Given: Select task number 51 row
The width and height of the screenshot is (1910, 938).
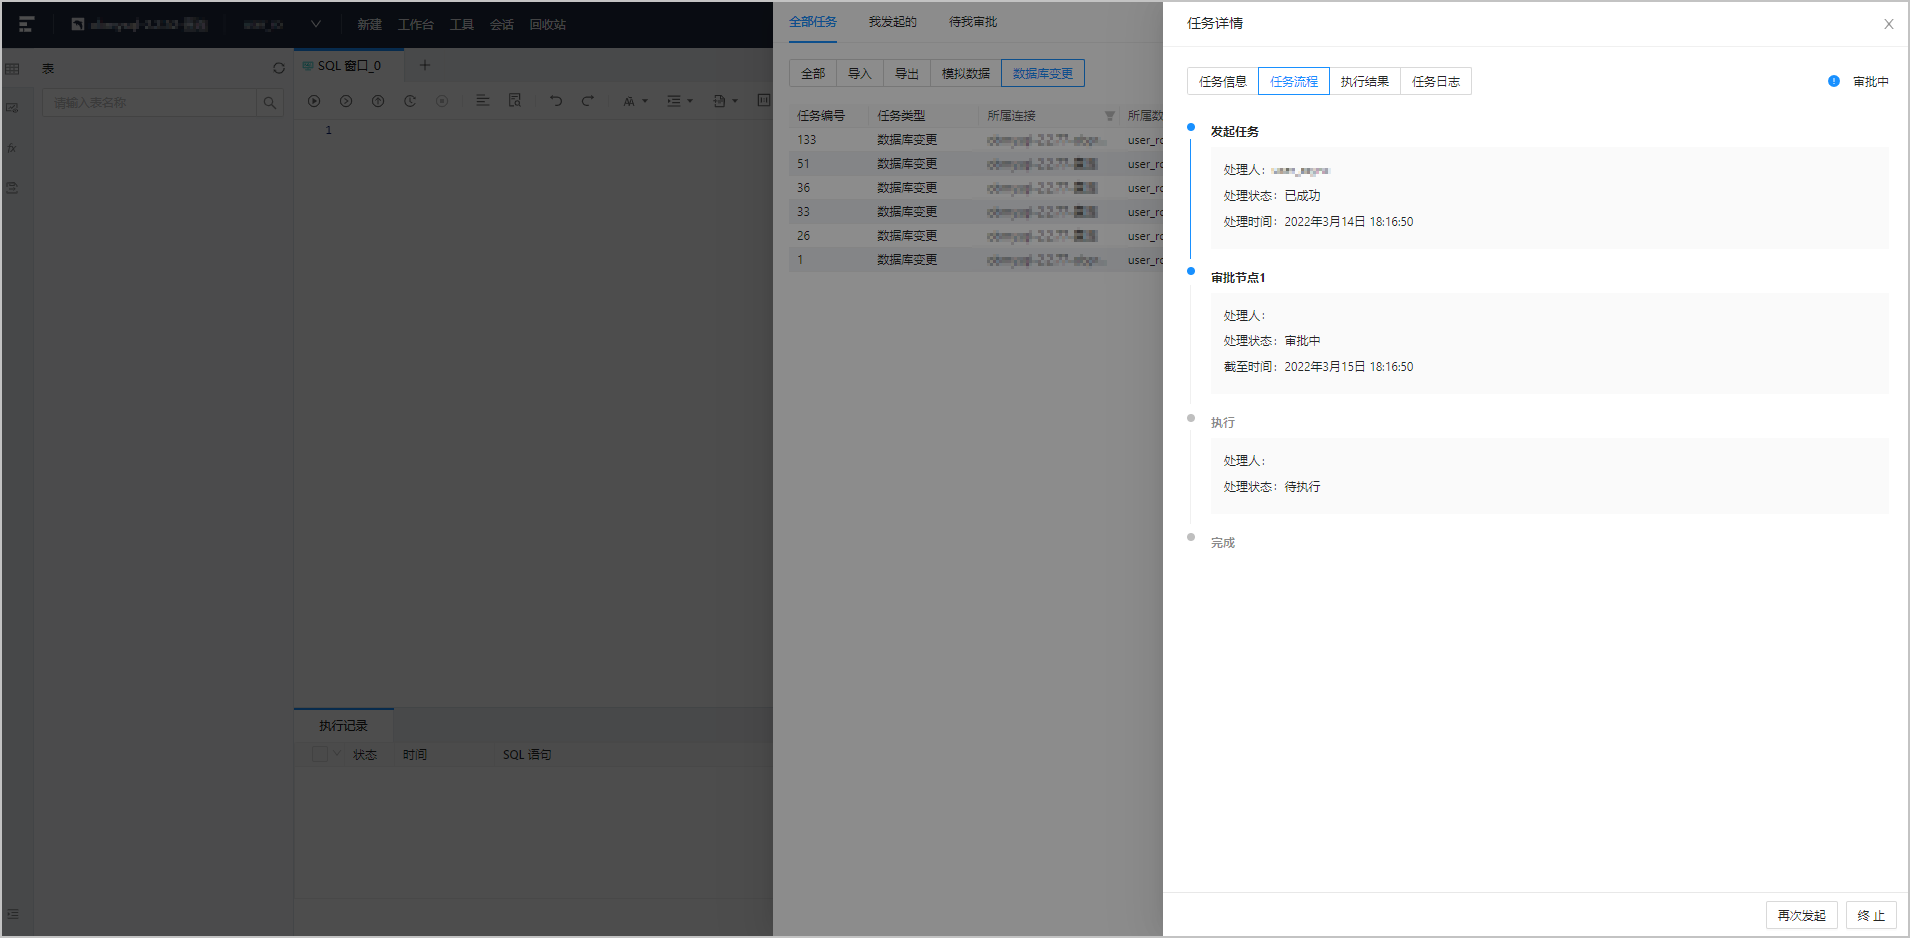Looking at the screenshot, I should coord(976,164).
